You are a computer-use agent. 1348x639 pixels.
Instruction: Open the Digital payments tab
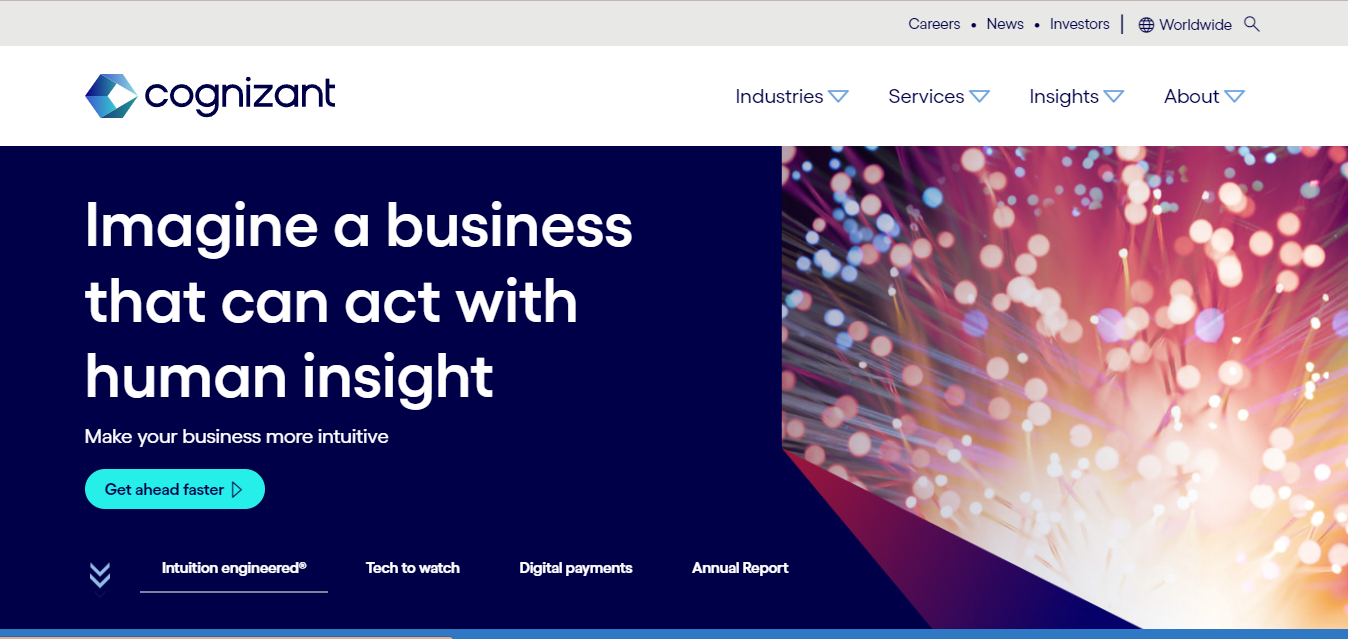(x=576, y=568)
